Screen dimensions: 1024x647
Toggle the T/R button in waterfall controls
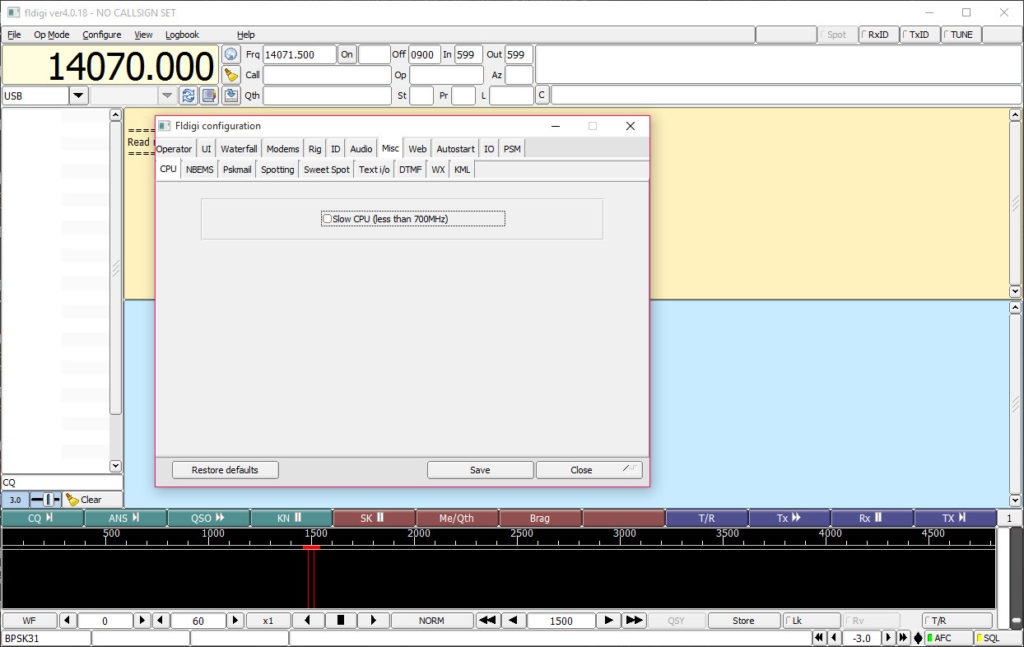tap(957, 620)
